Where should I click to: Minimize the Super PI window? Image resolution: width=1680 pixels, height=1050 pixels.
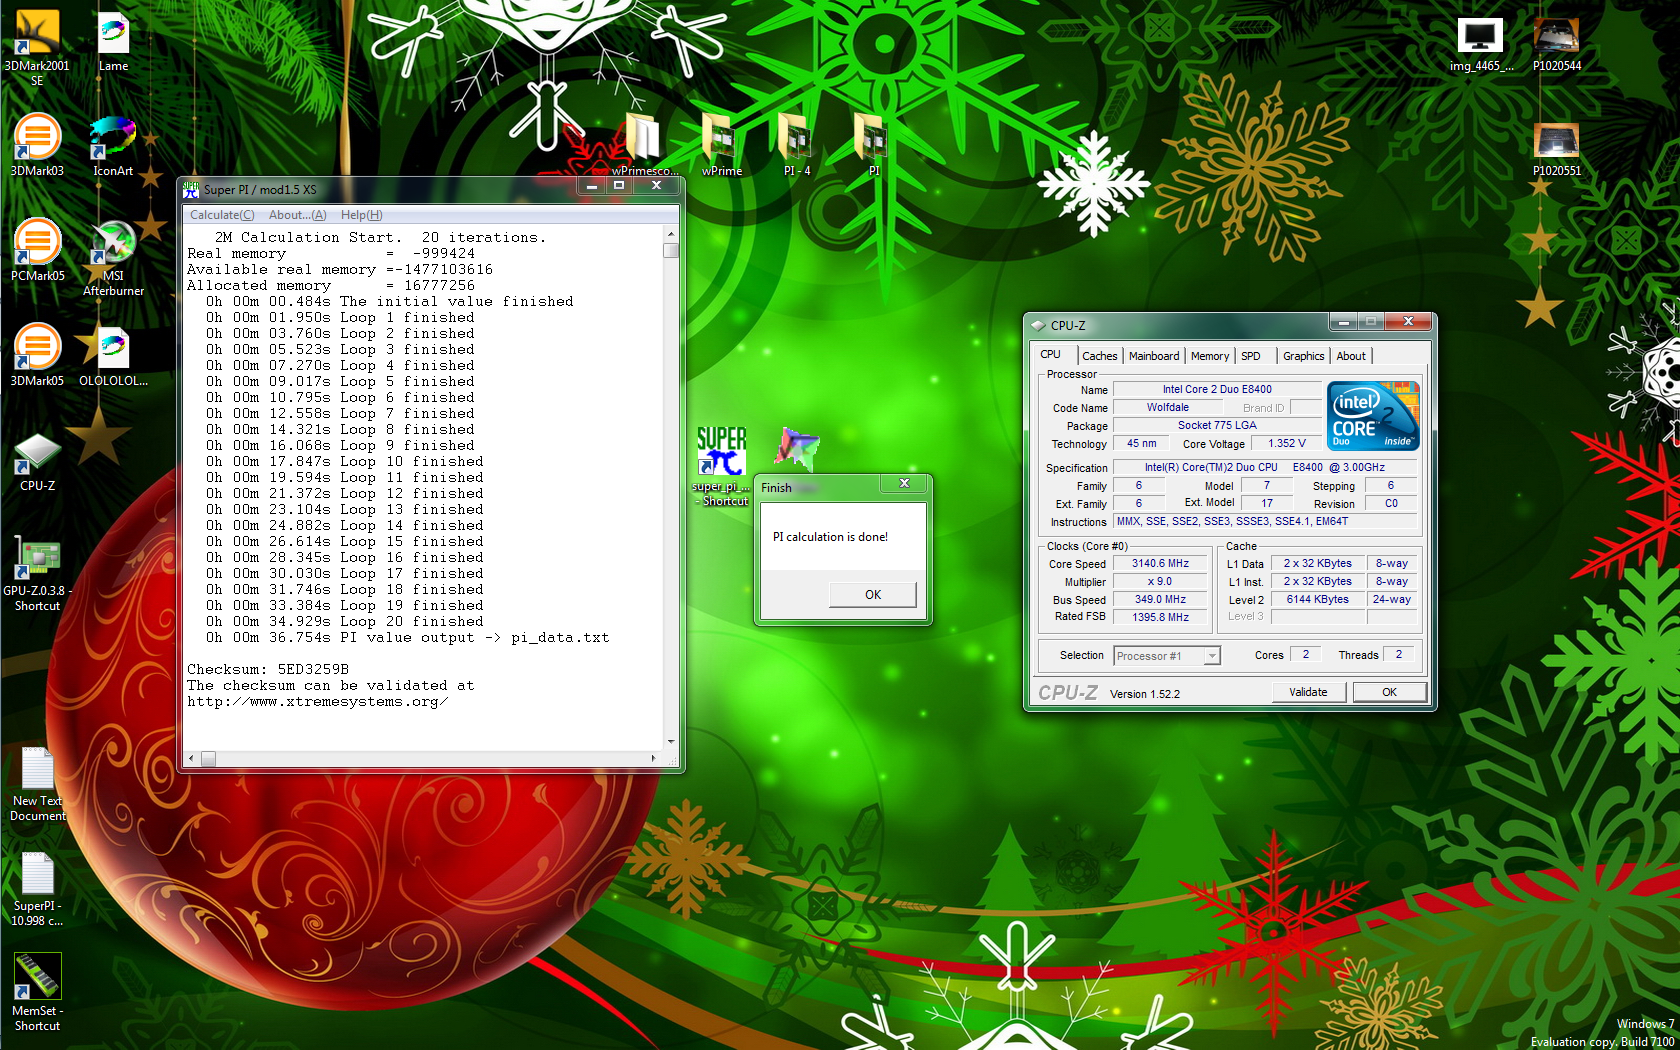pos(592,186)
